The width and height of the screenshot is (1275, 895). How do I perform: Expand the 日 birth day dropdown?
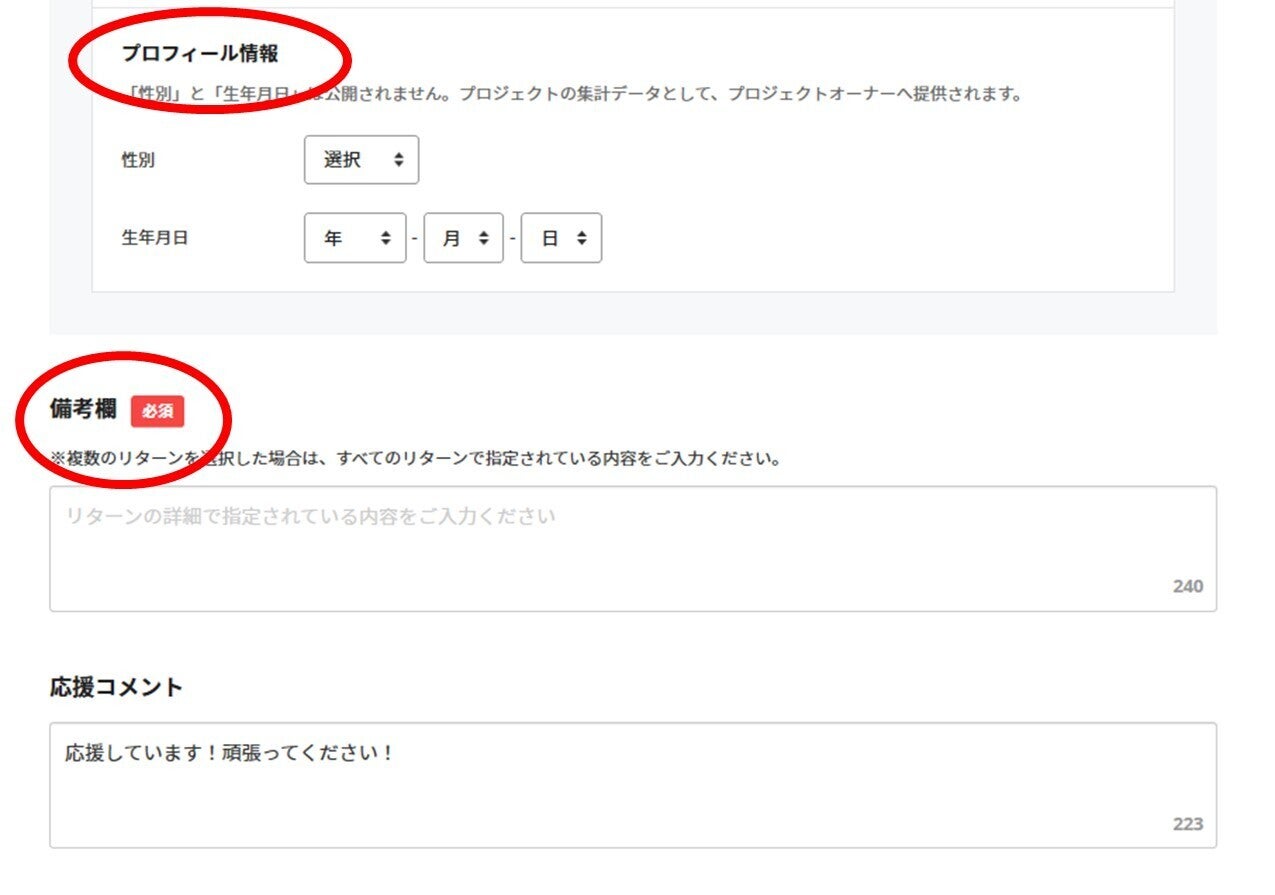click(561, 239)
